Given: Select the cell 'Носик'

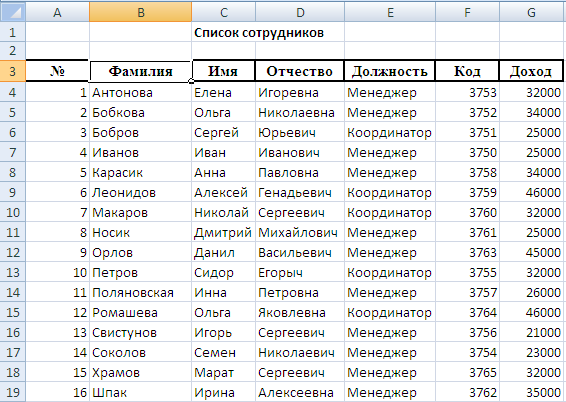Looking at the screenshot, I should [140, 232].
